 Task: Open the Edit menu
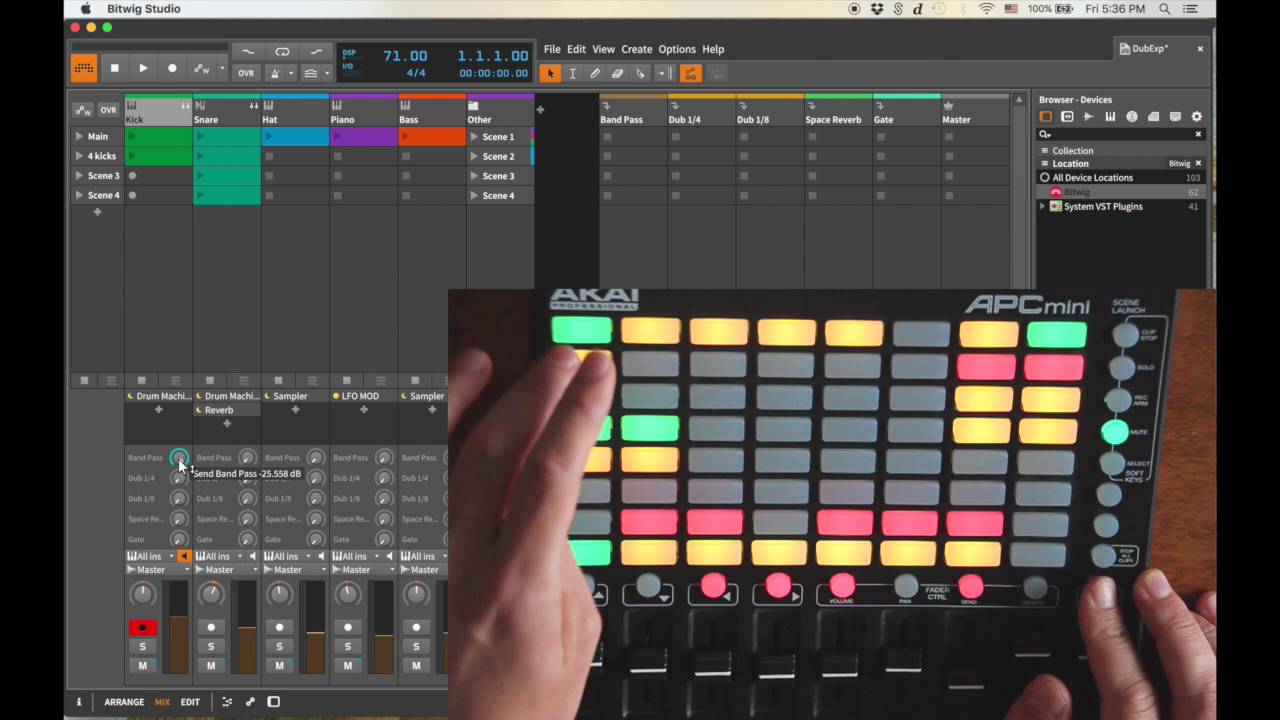[577, 49]
